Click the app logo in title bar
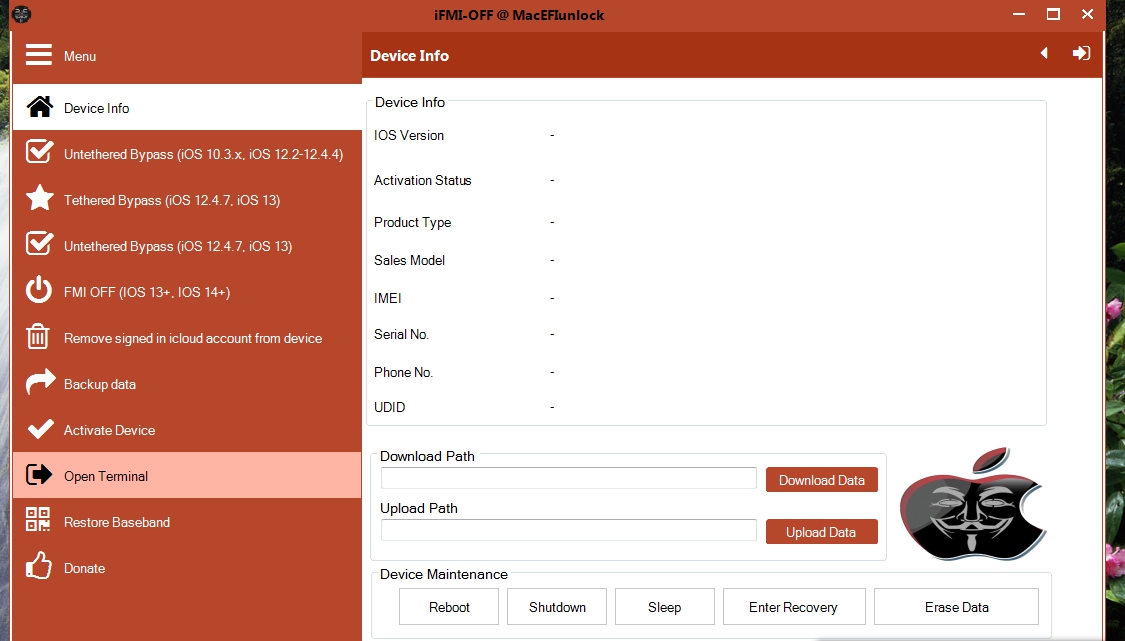This screenshot has height=641, width=1125. (22, 14)
